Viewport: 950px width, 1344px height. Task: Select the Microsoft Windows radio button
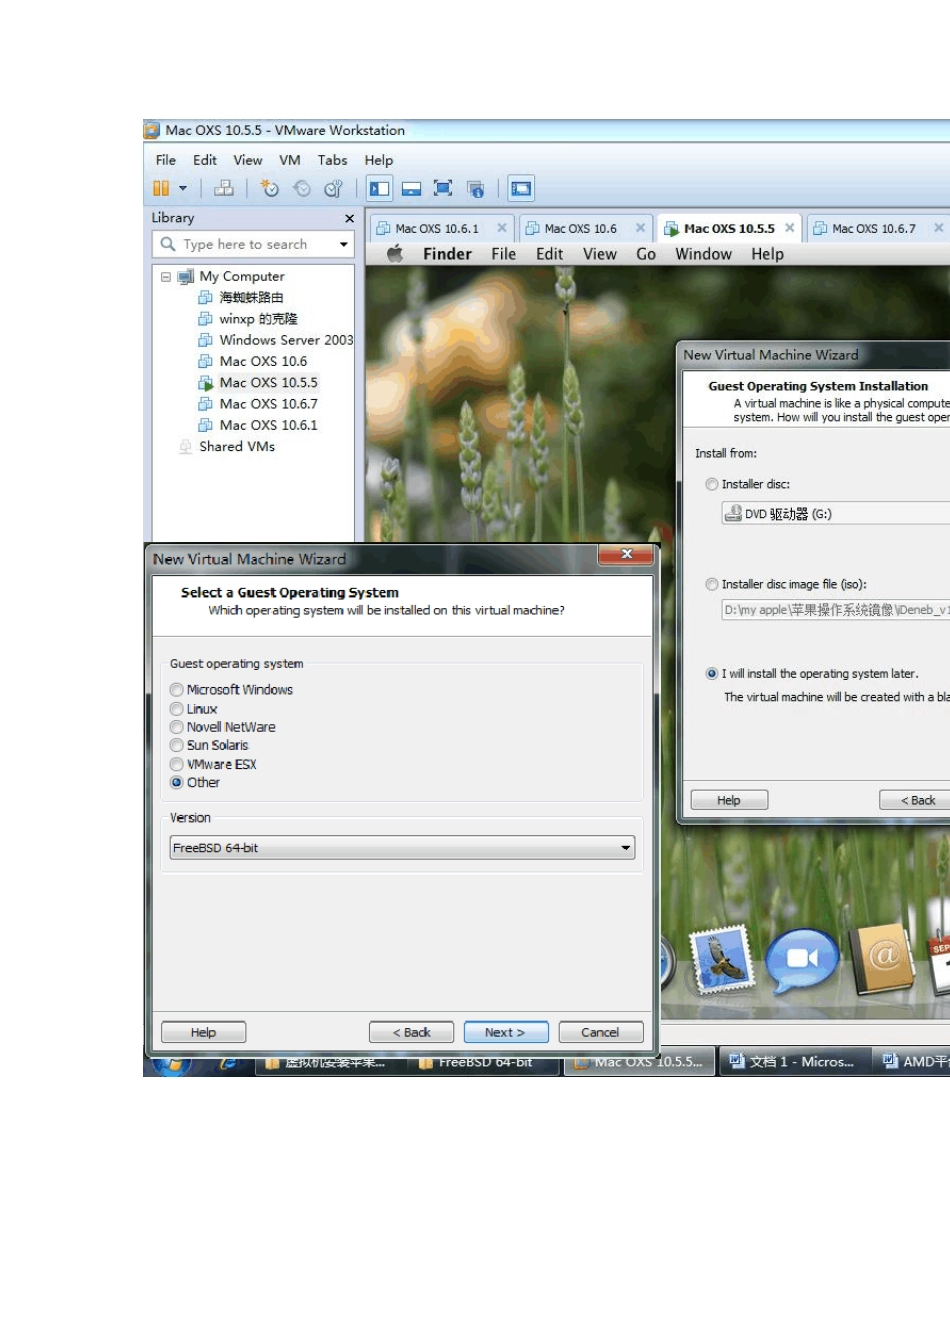pos(177,690)
